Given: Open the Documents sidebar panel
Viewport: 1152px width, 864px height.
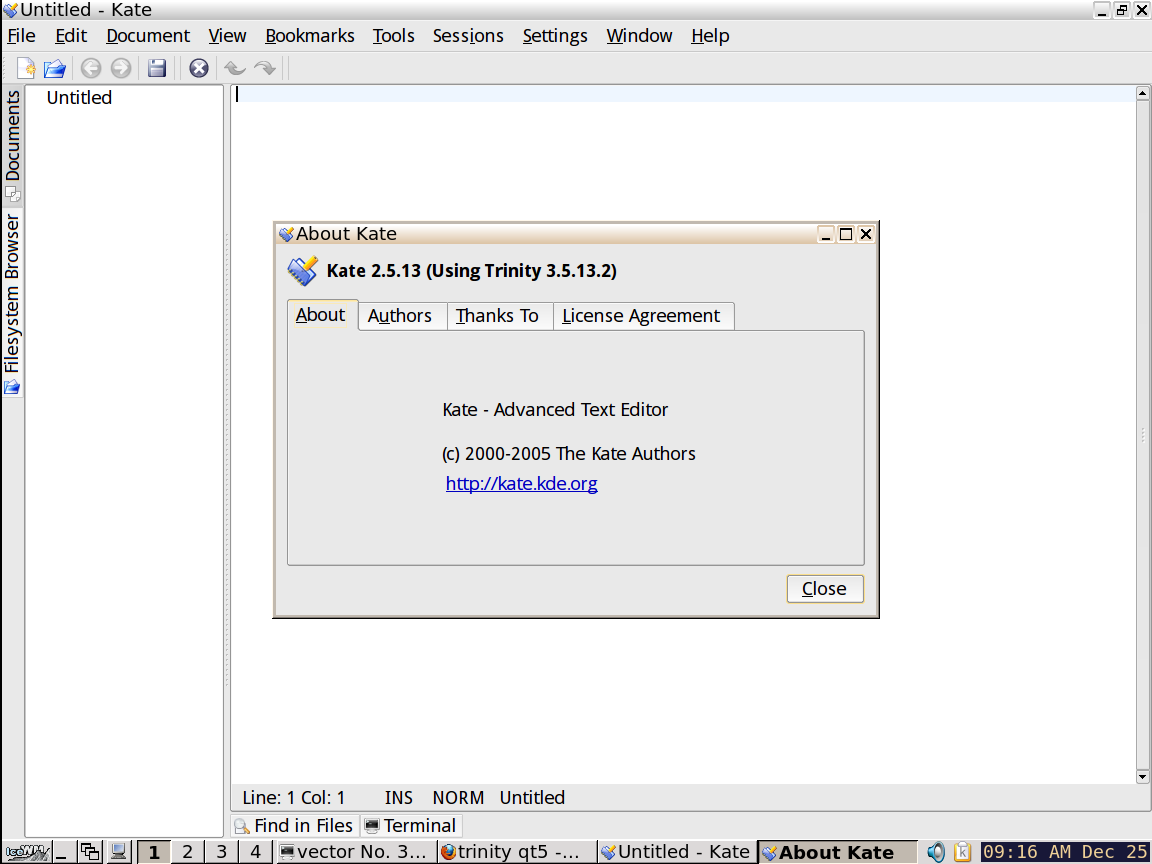Looking at the screenshot, I should [12, 145].
